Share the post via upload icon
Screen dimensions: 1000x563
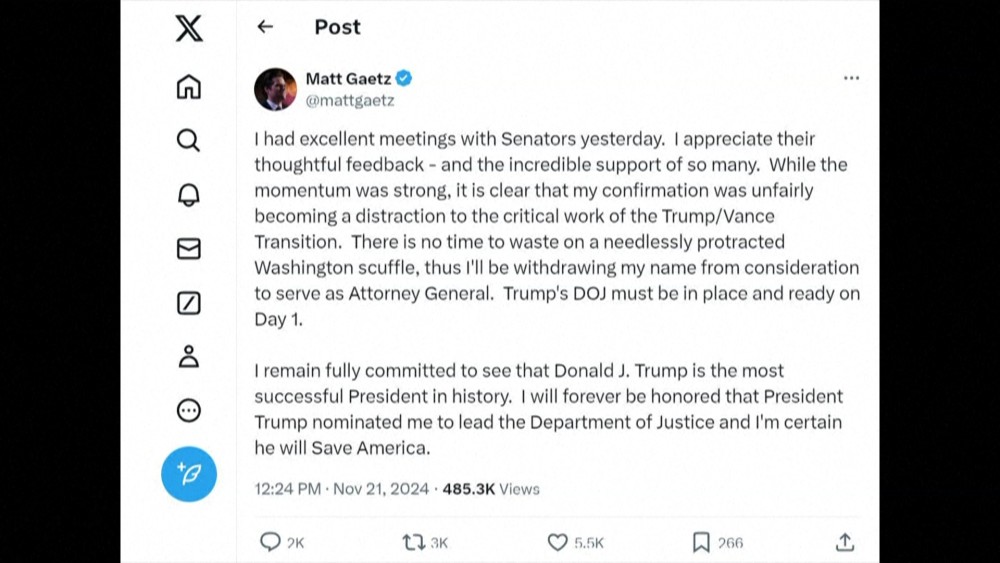click(x=845, y=542)
